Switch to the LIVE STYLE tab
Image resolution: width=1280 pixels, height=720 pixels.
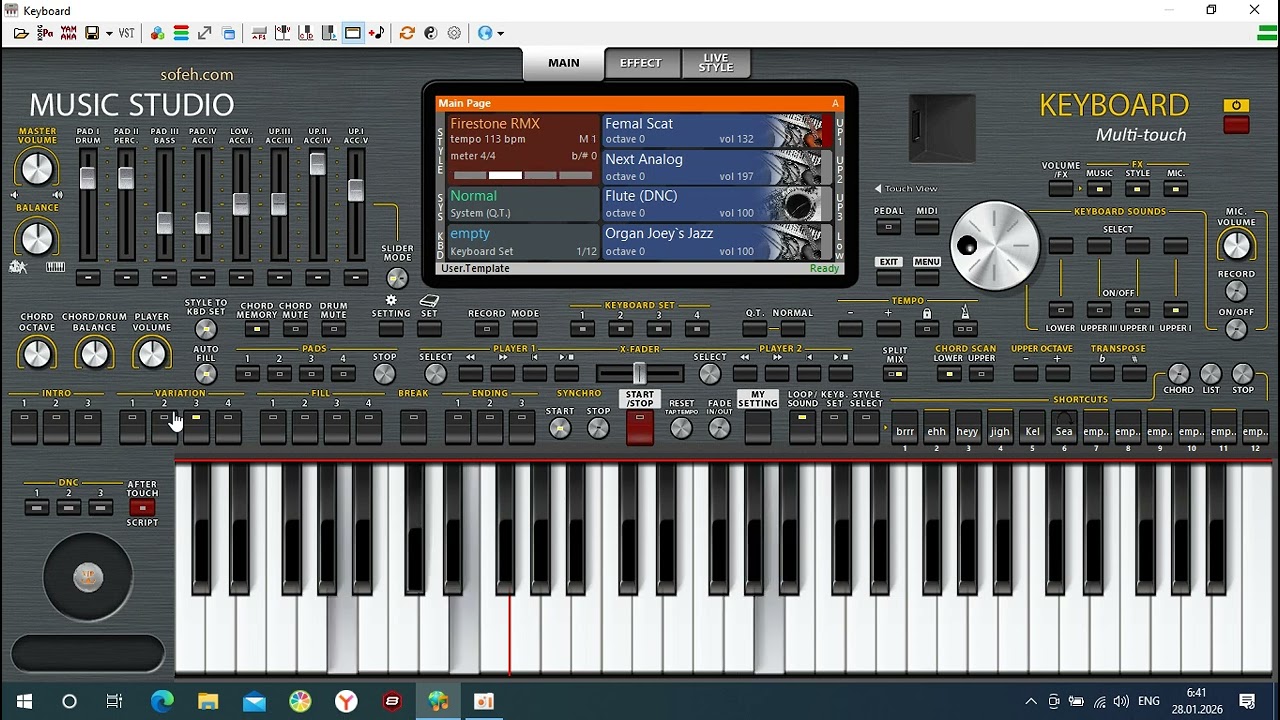pos(716,63)
